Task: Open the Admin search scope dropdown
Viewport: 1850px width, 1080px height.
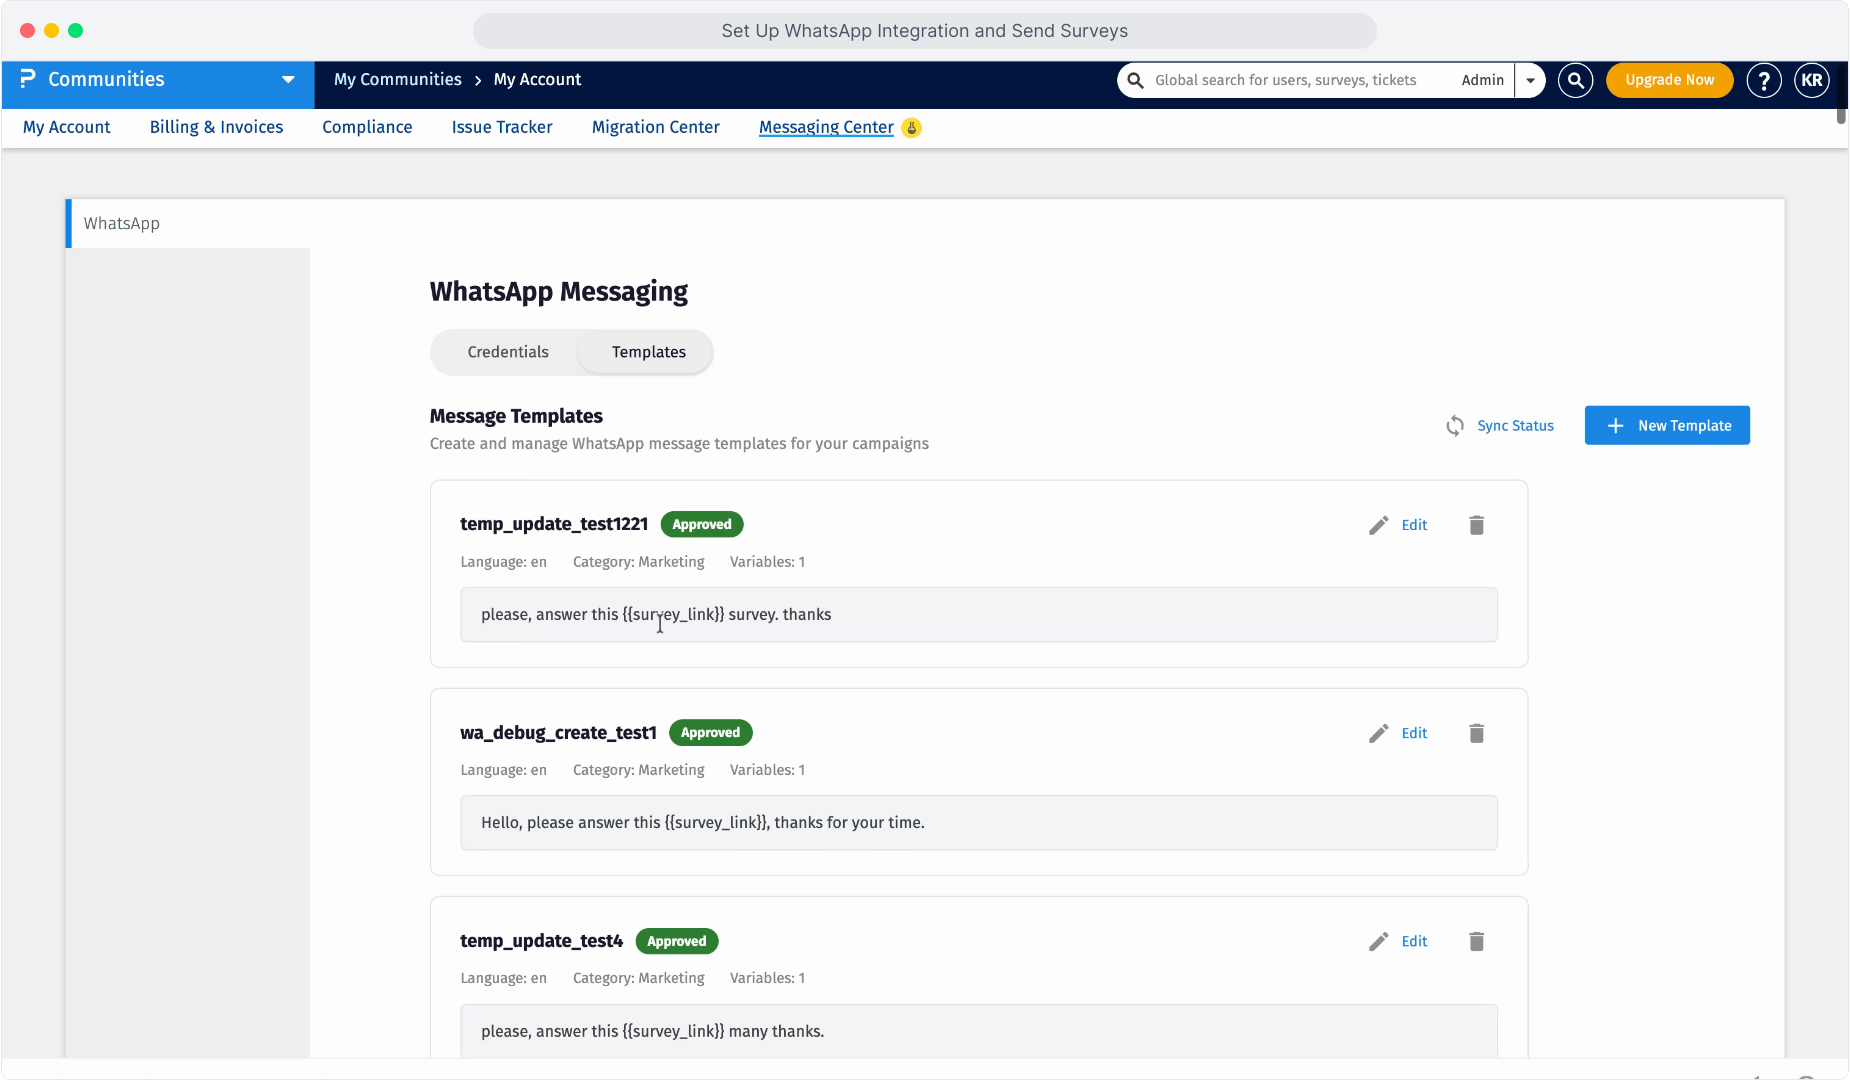Action: click(x=1529, y=80)
